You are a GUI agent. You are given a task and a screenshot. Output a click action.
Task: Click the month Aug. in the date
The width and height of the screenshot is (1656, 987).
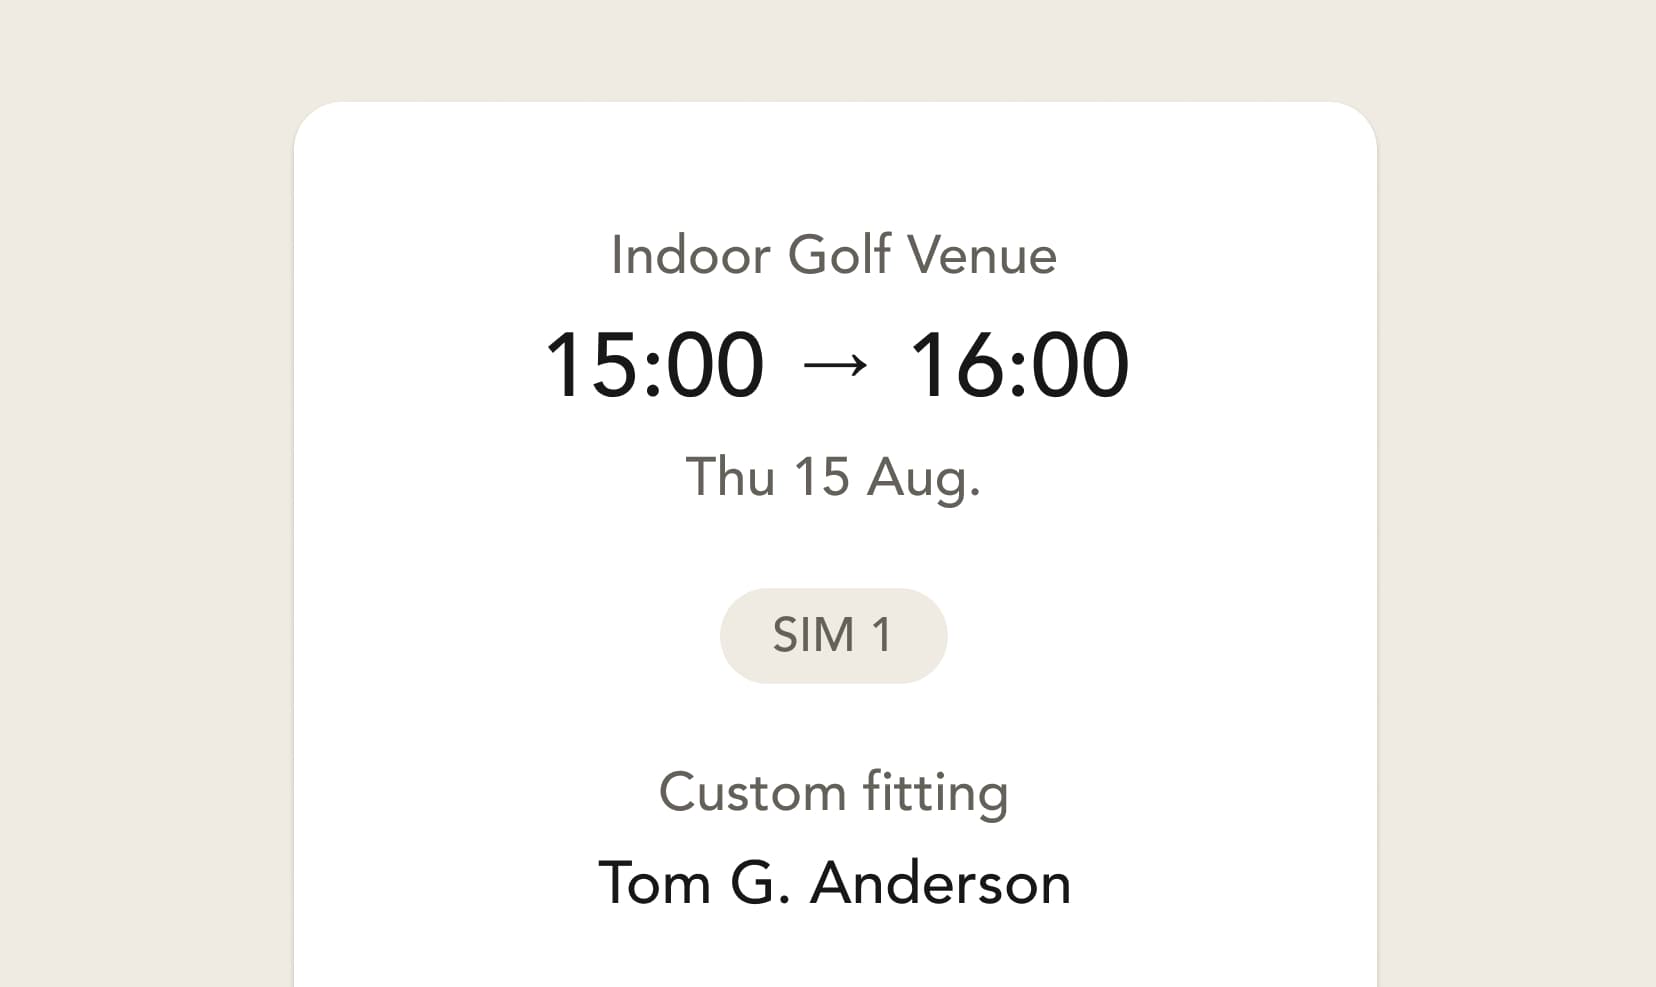[x=924, y=479]
